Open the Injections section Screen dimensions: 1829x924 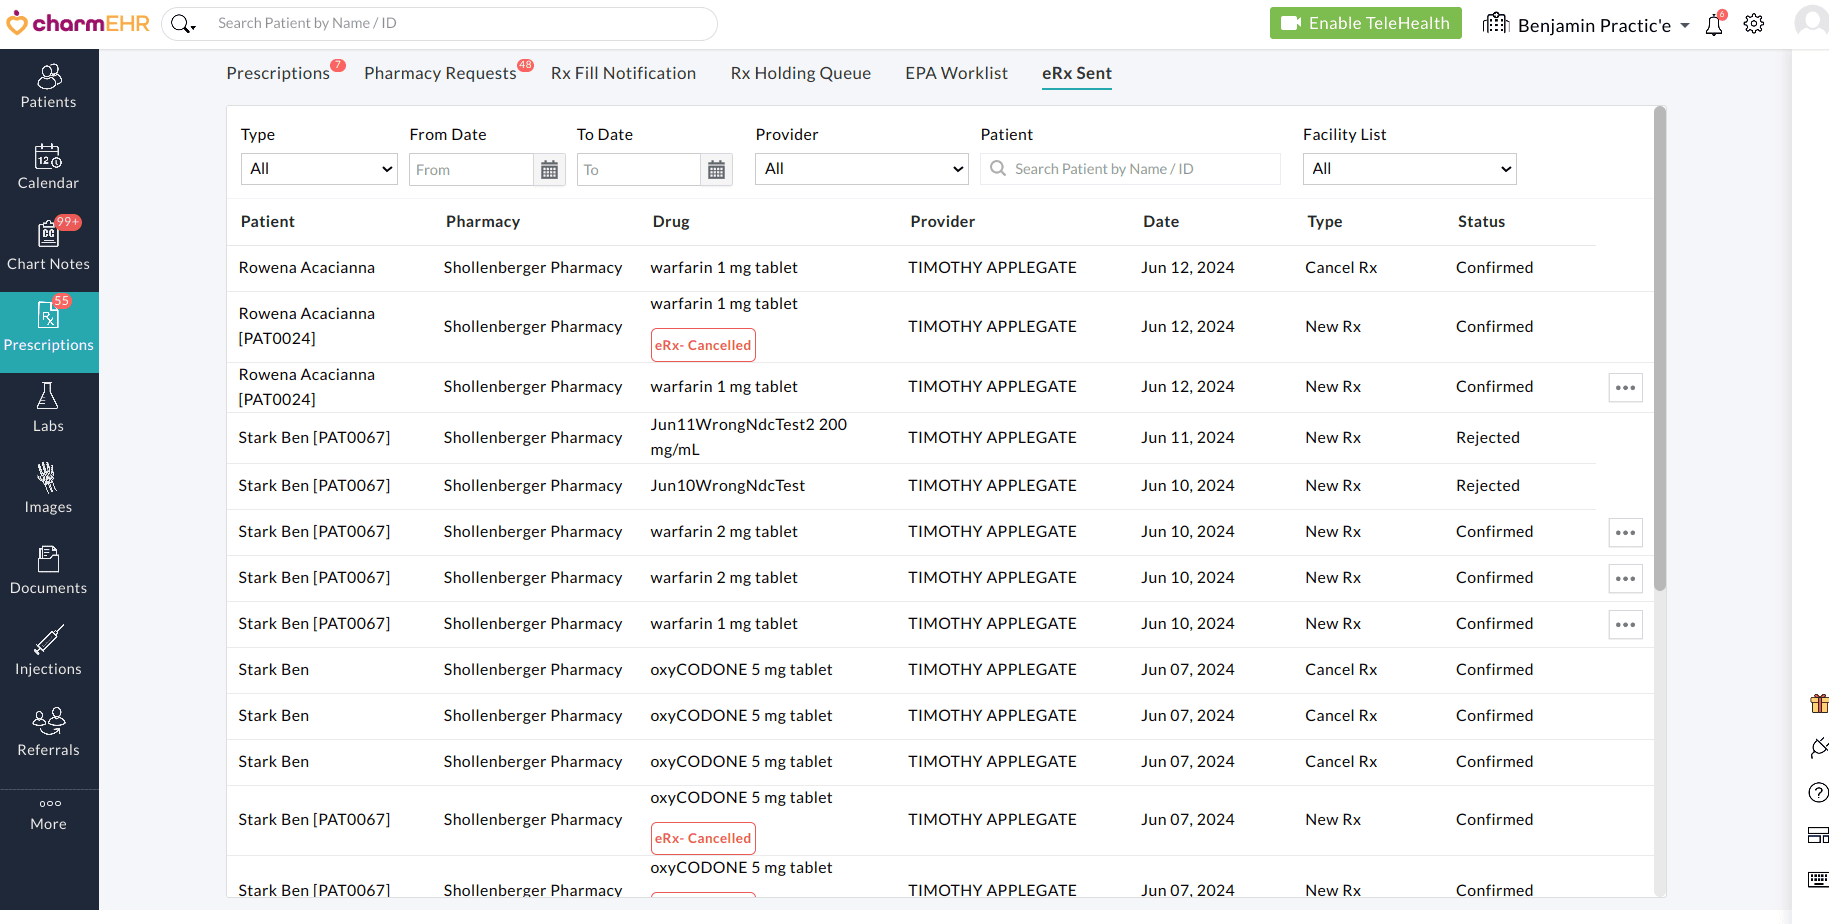pyautogui.click(x=48, y=652)
